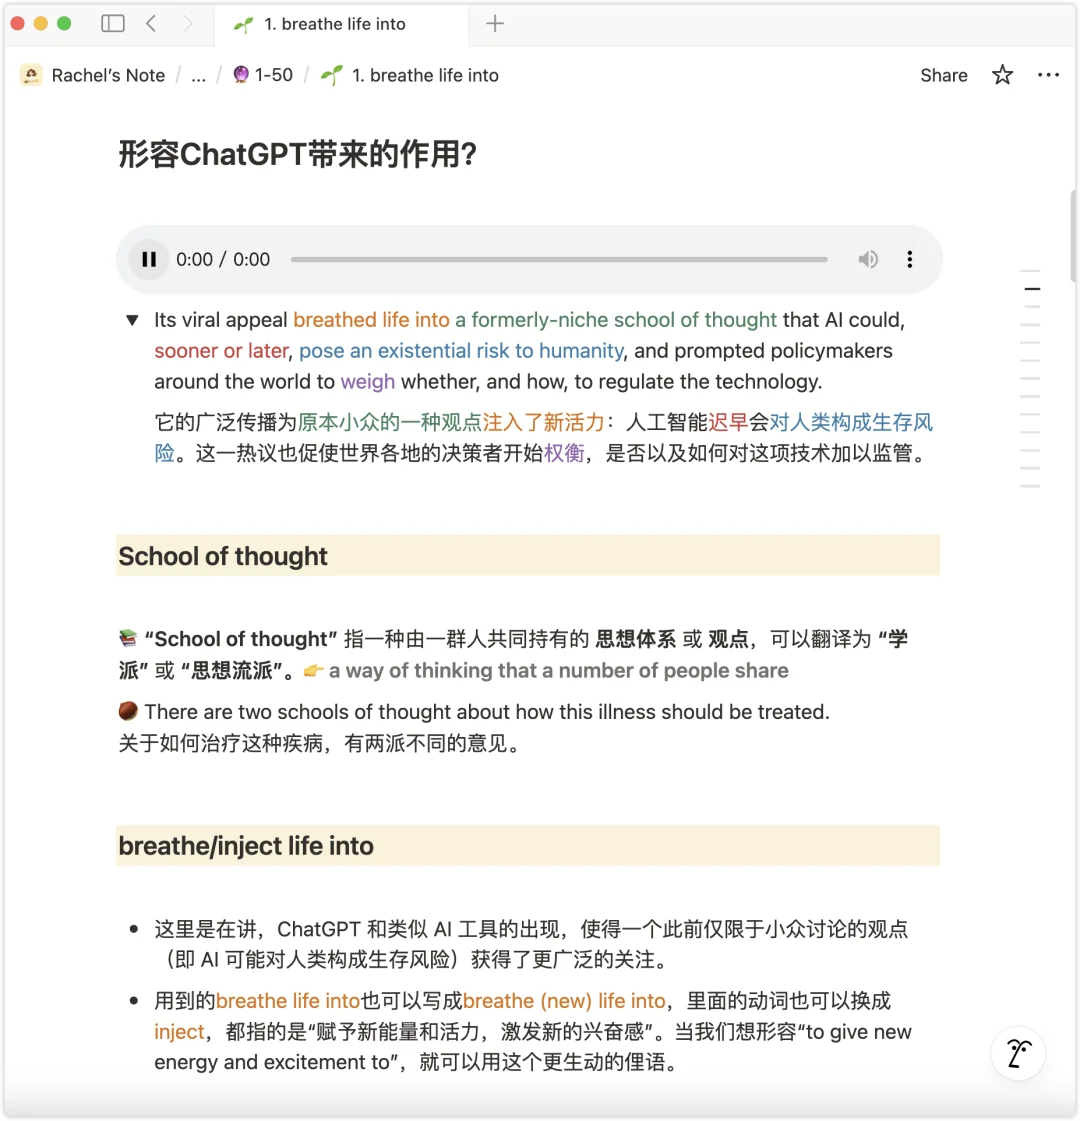Click the seedling icon in the tab
This screenshot has height=1121, width=1080.
[x=243, y=25]
